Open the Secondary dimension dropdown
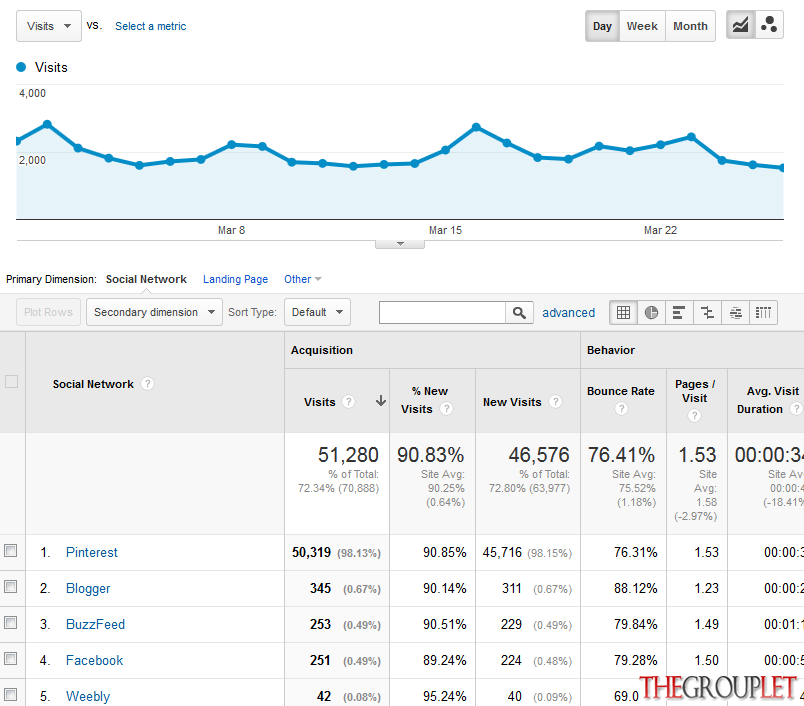This screenshot has width=804, height=706. (154, 312)
